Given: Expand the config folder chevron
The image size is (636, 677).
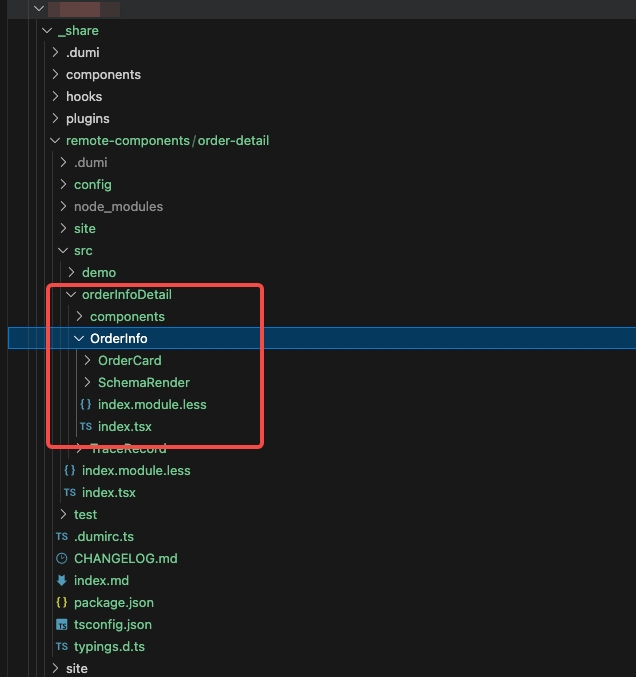Looking at the screenshot, I should (x=63, y=184).
